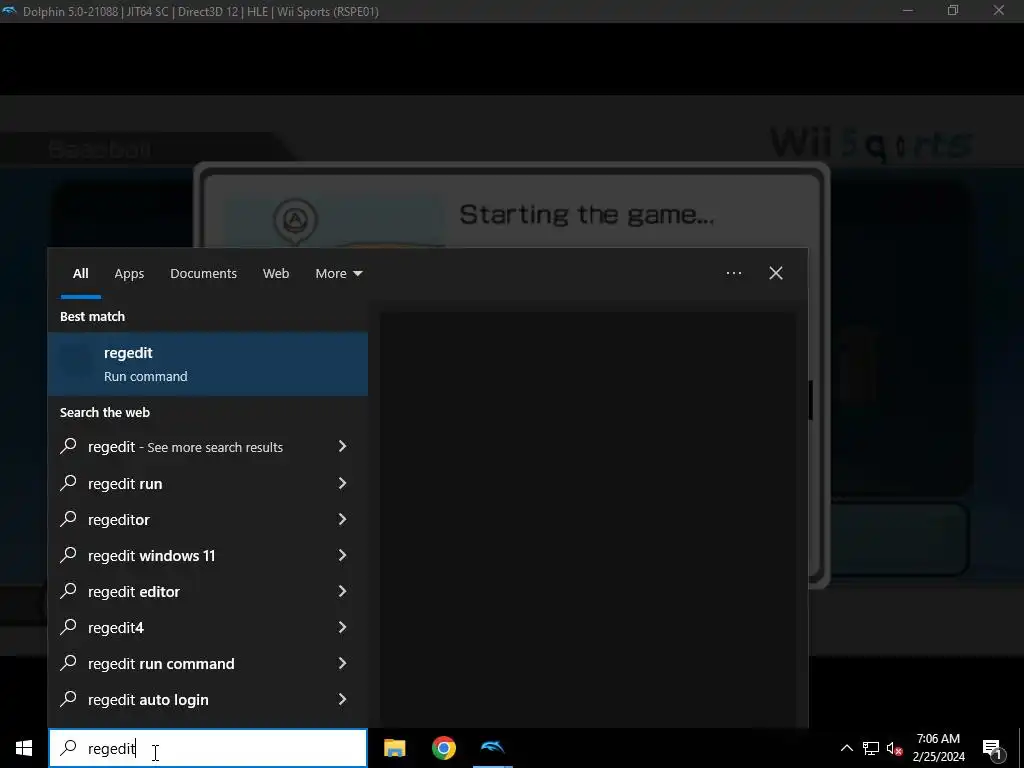
Task: Close the search panel with X
Action: point(776,273)
